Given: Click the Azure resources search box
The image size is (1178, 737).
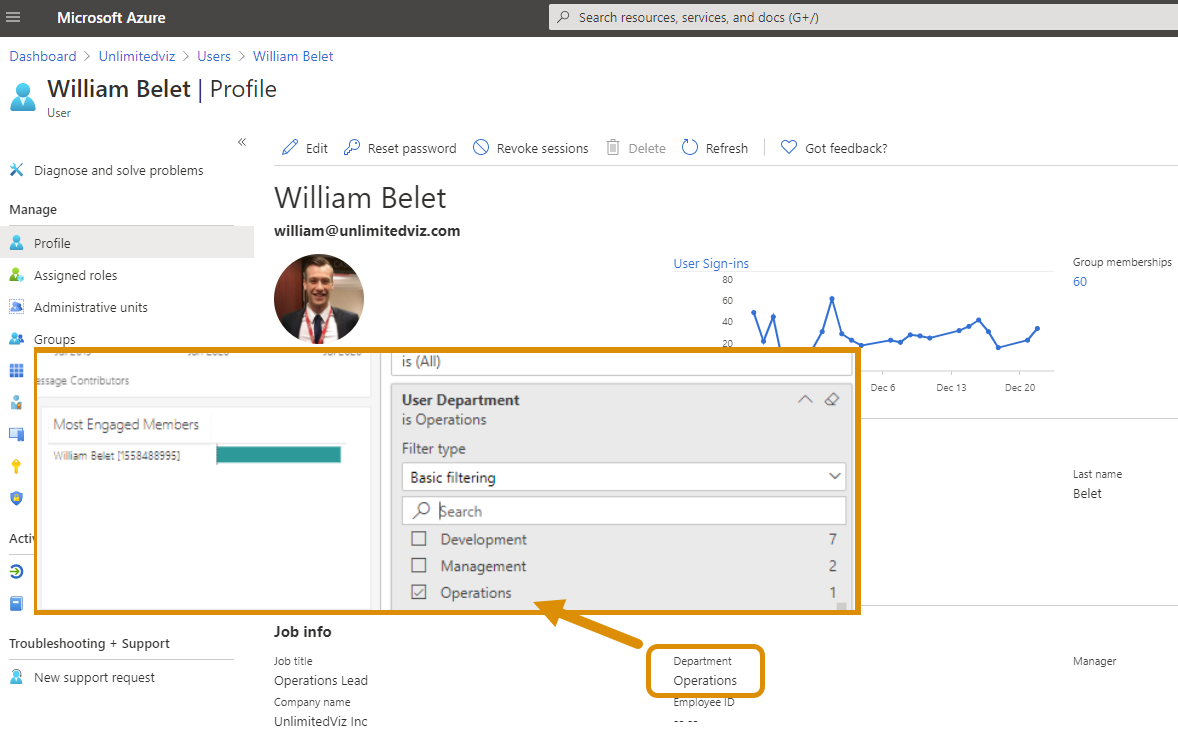Looking at the screenshot, I should pyautogui.click(x=860, y=18).
